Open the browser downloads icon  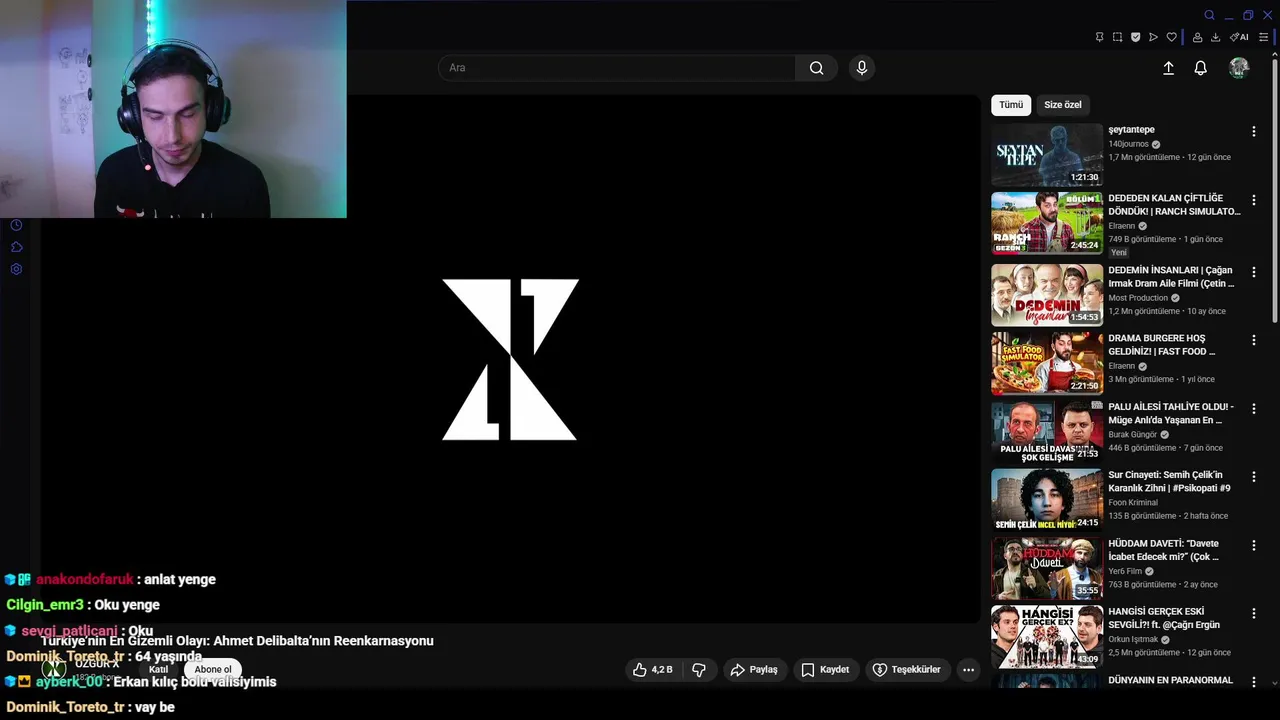pyautogui.click(x=1215, y=37)
